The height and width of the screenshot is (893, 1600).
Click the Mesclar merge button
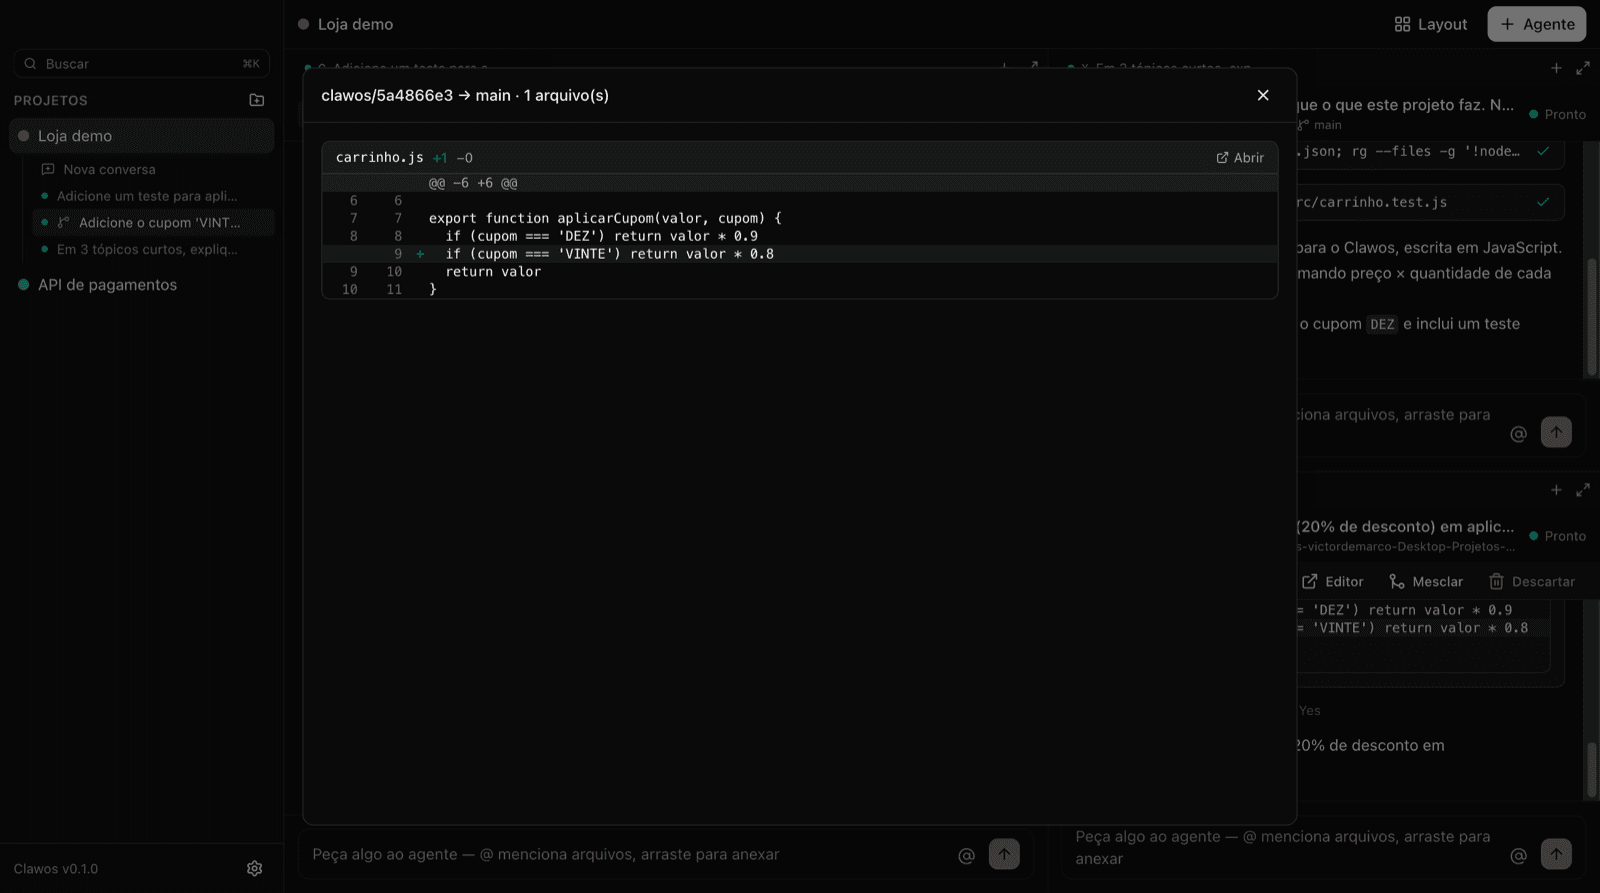click(x=1426, y=581)
